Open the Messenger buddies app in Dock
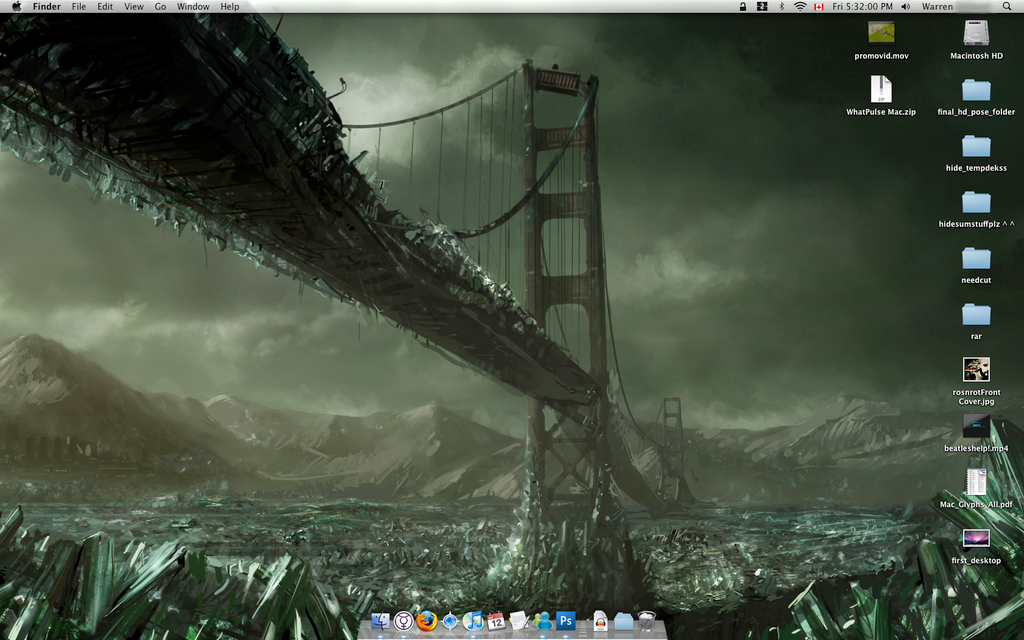 [x=542, y=620]
